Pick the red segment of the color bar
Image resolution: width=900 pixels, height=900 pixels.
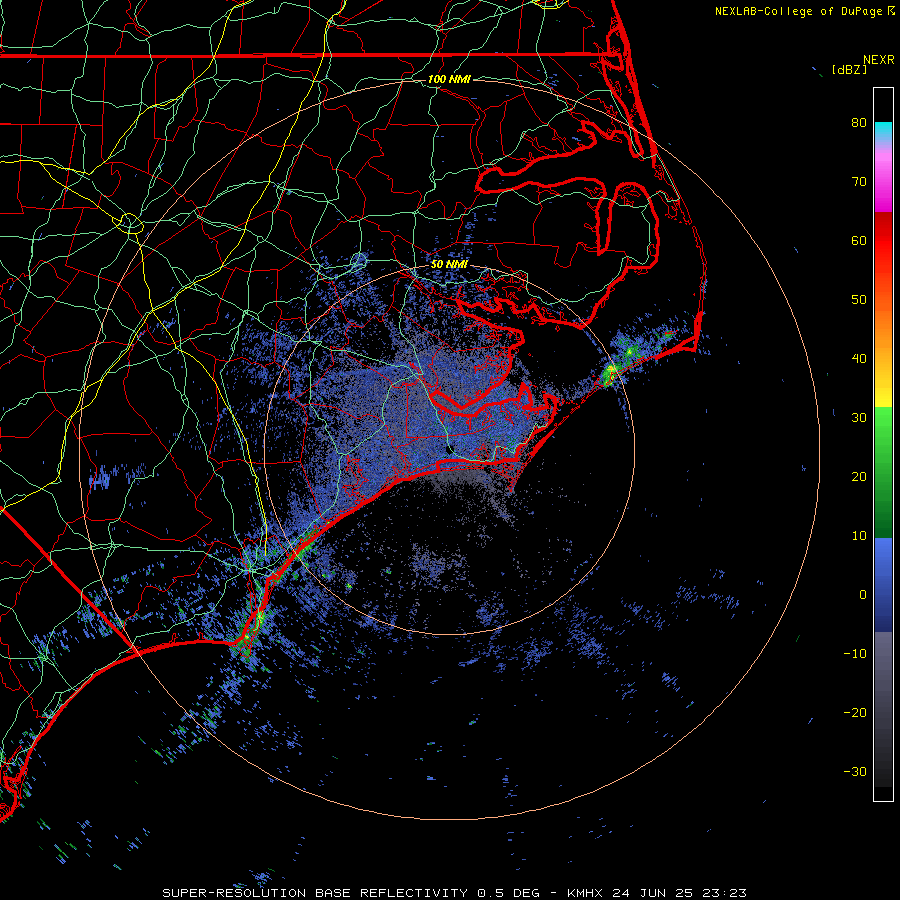pos(883,241)
